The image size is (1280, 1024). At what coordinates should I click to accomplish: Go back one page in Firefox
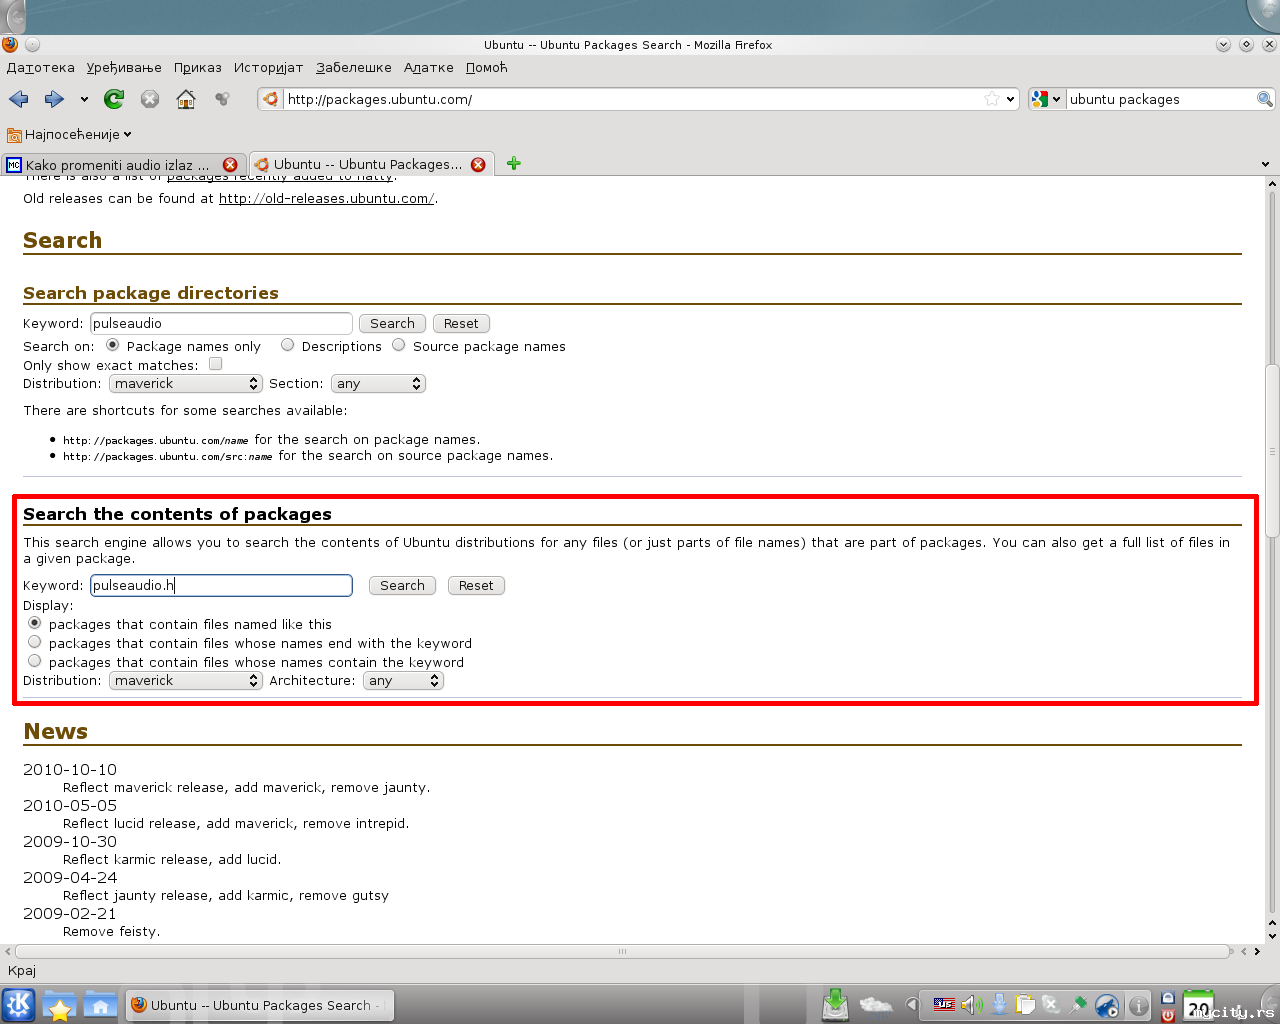point(19,99)
